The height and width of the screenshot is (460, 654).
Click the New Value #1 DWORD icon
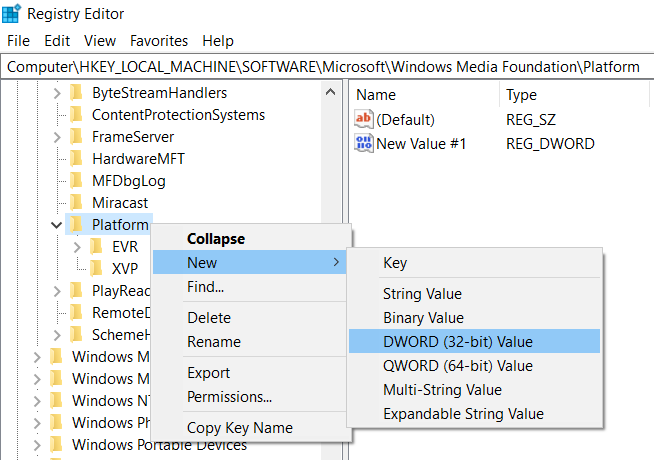pos(364,143)
